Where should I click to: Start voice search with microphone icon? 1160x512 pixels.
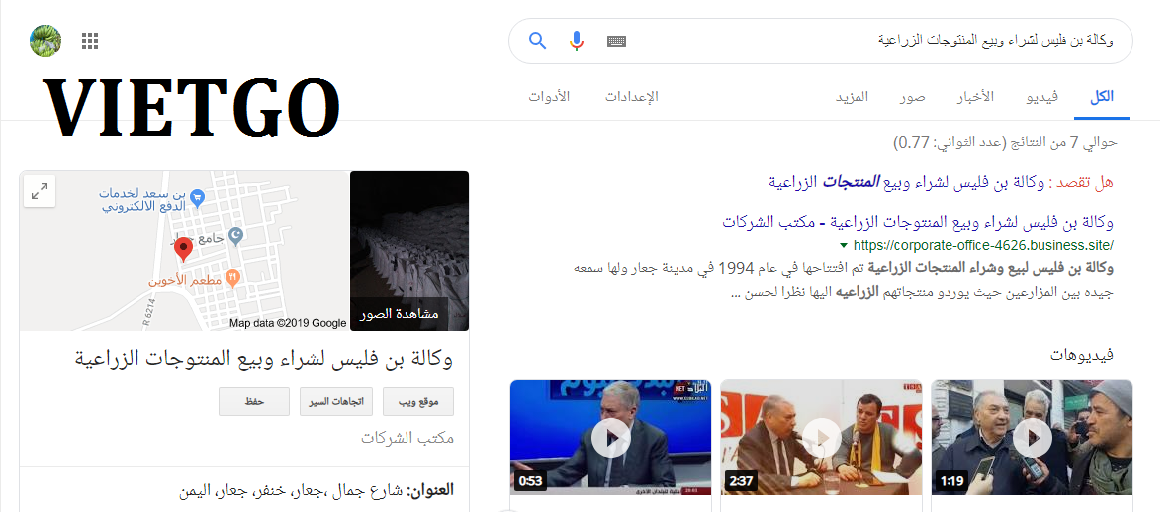[577, 41]
